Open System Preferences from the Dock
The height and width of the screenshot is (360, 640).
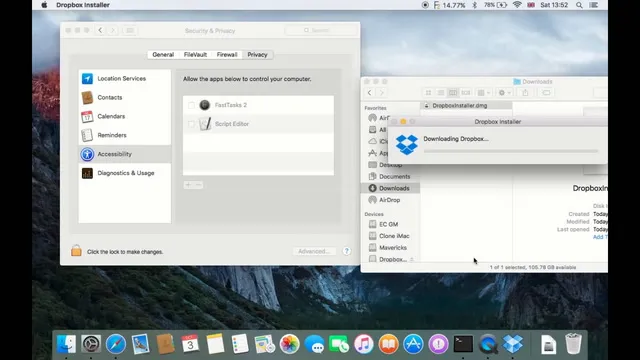[91, 344]
